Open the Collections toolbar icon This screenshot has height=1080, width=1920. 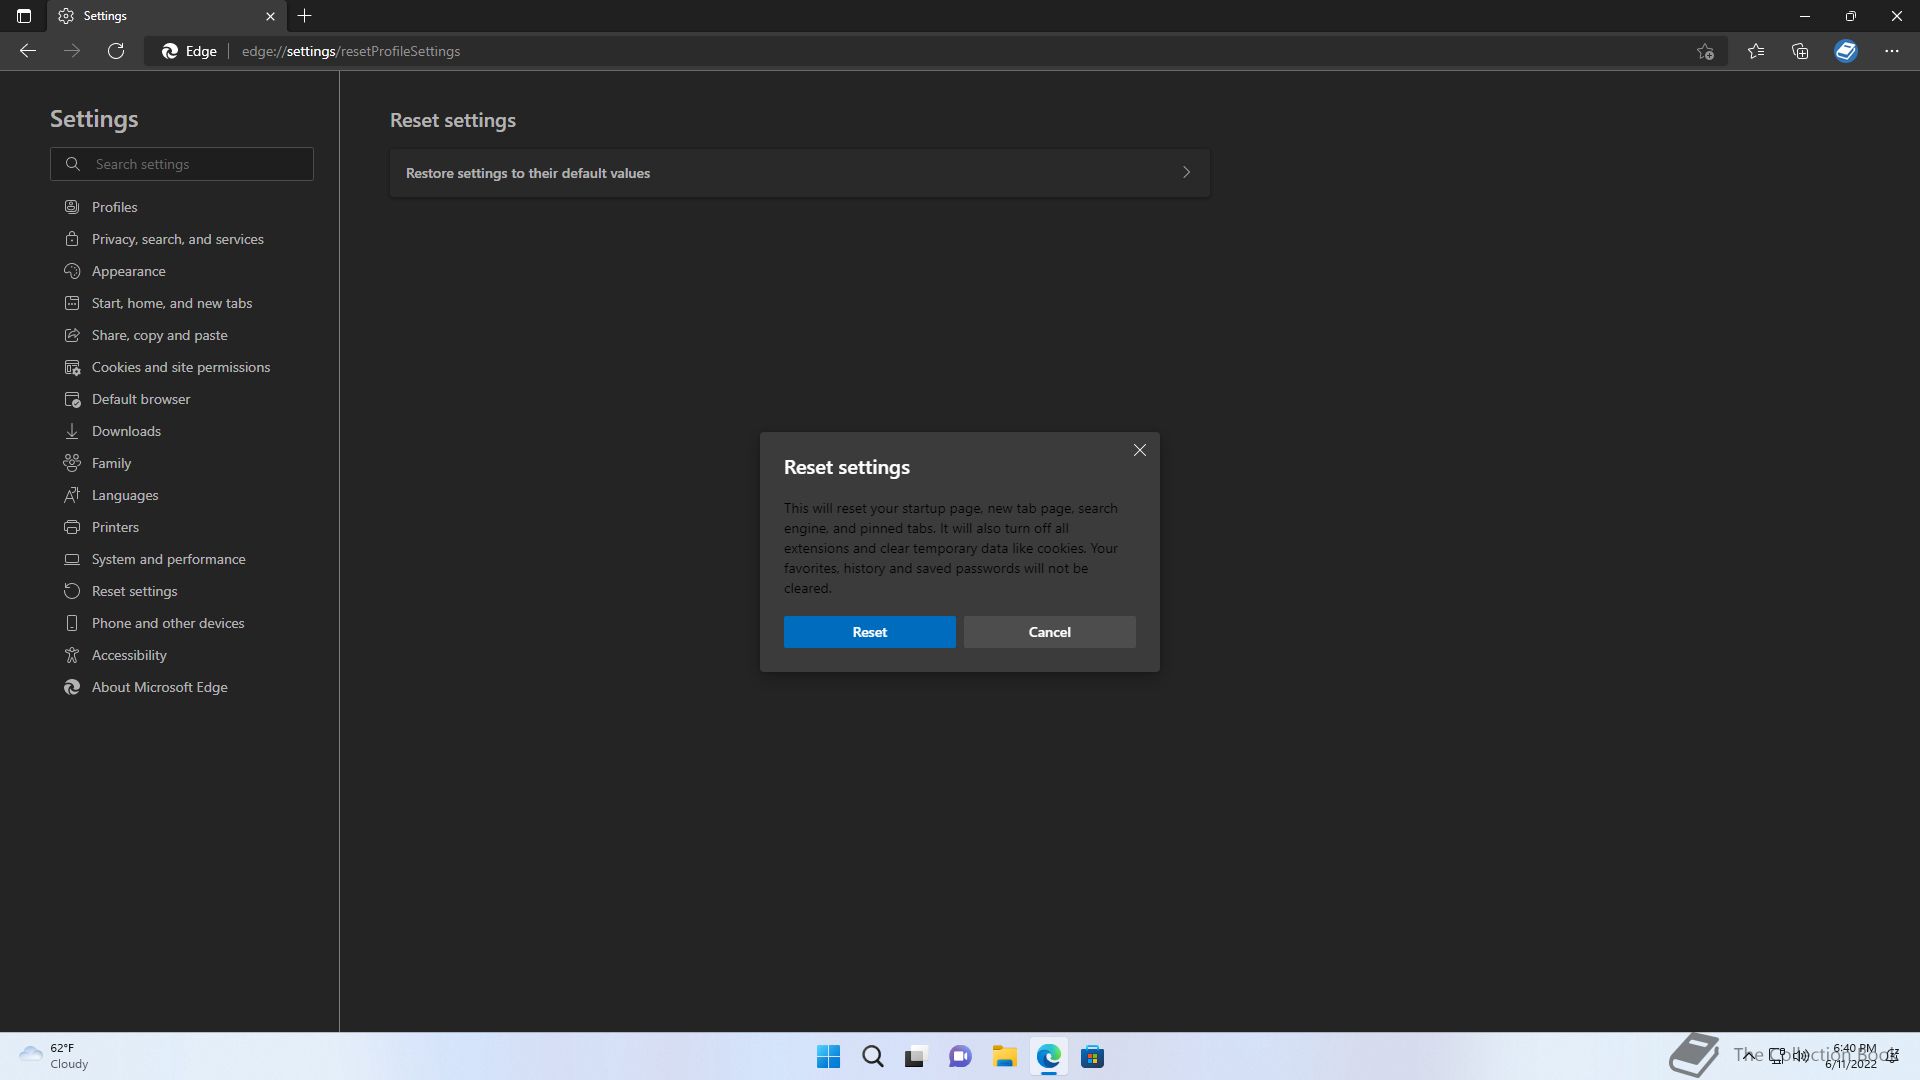pyautogui.click(x=1800, y=51)
